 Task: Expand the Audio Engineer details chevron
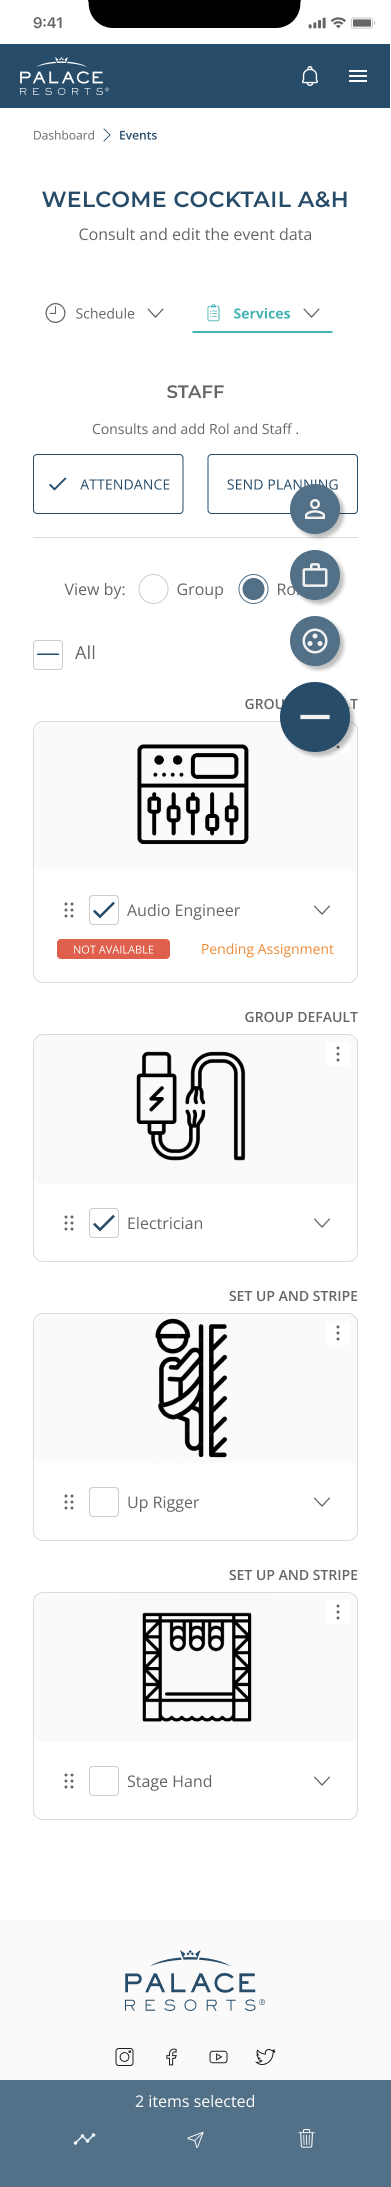tap(322, 910)
